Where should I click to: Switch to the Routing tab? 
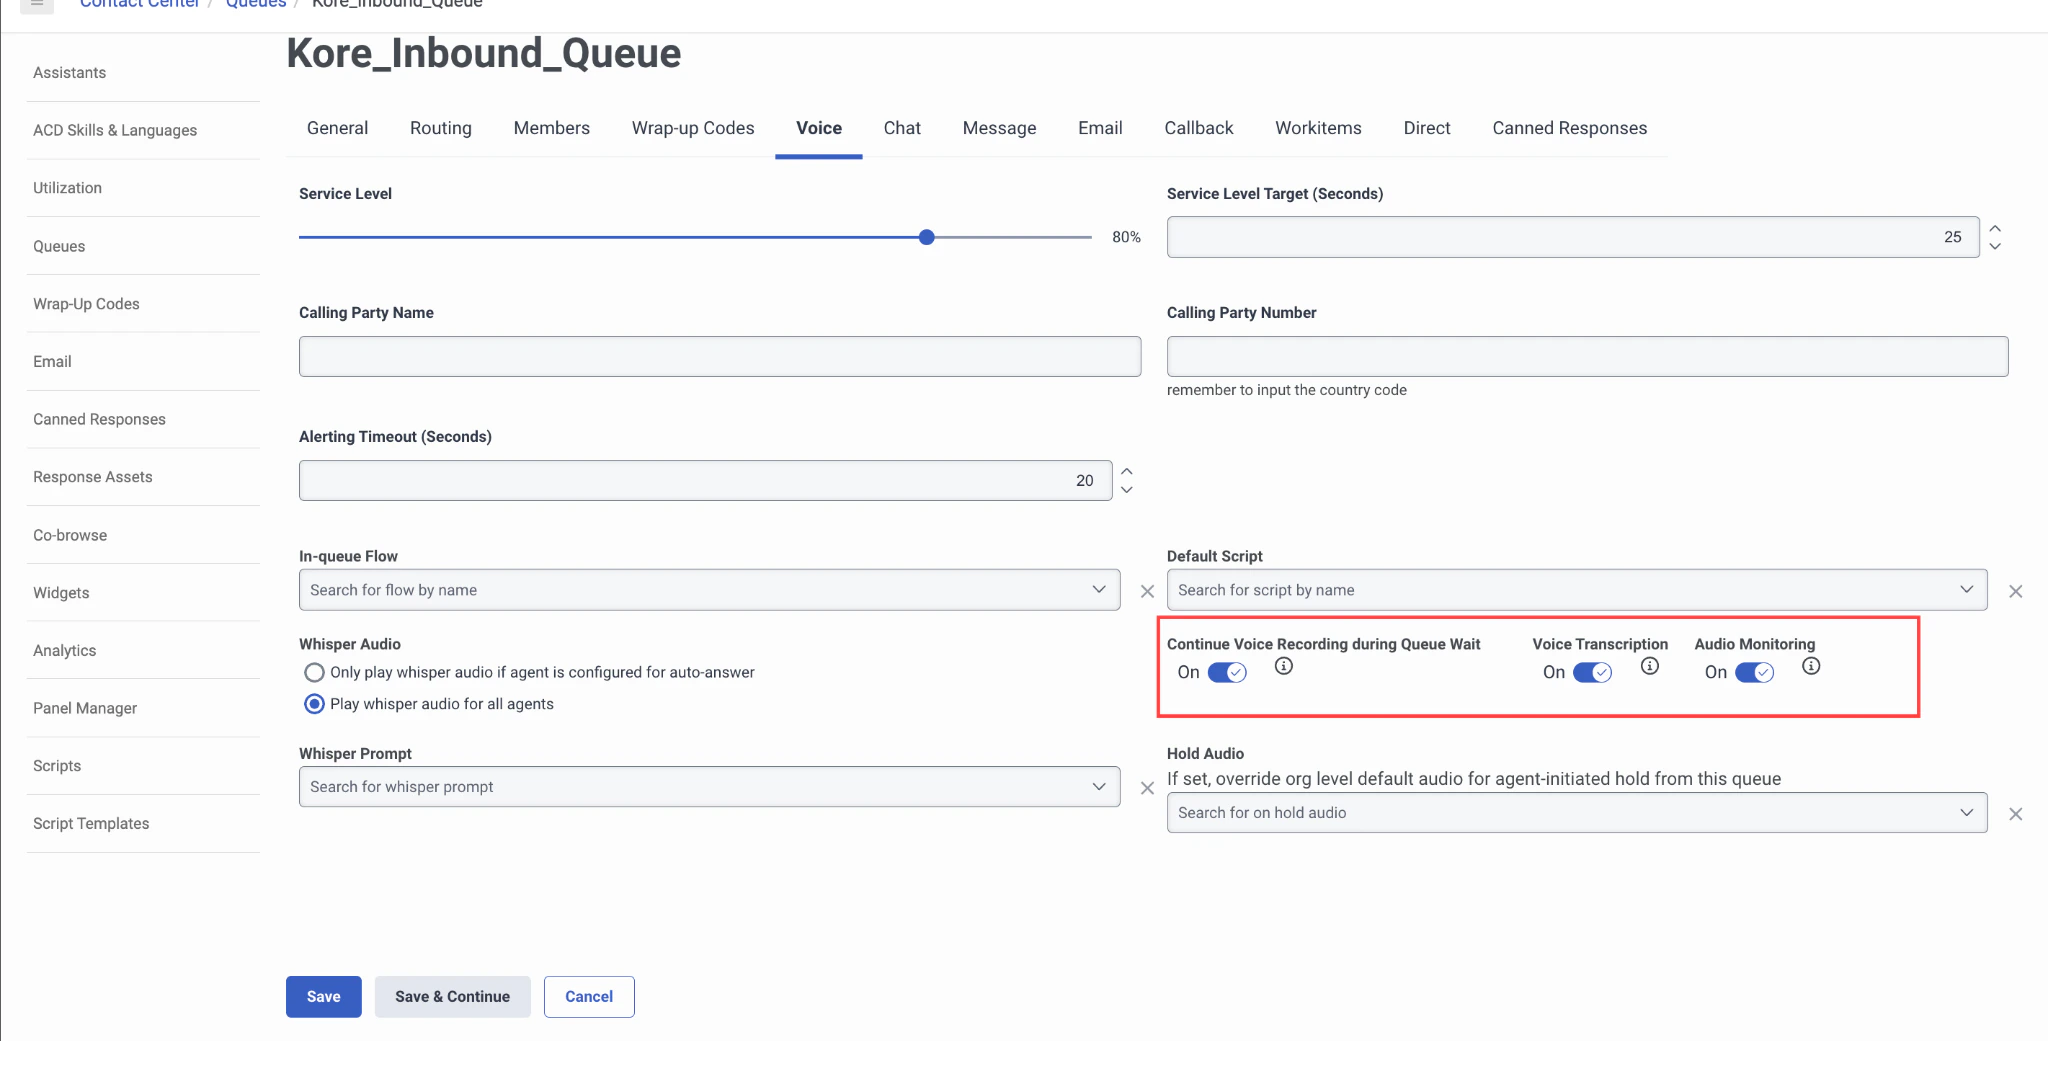tap(441, 128)
